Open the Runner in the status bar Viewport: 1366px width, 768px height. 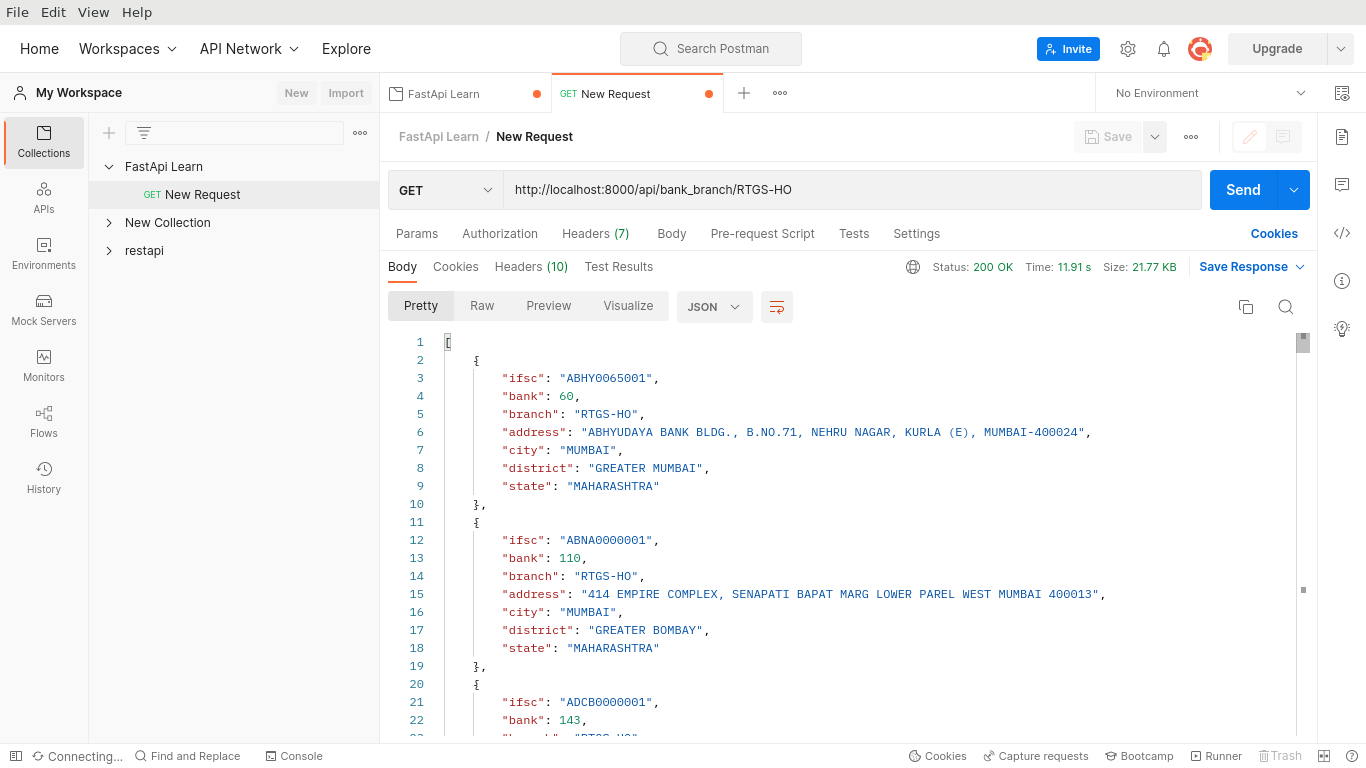point(1216,756)
